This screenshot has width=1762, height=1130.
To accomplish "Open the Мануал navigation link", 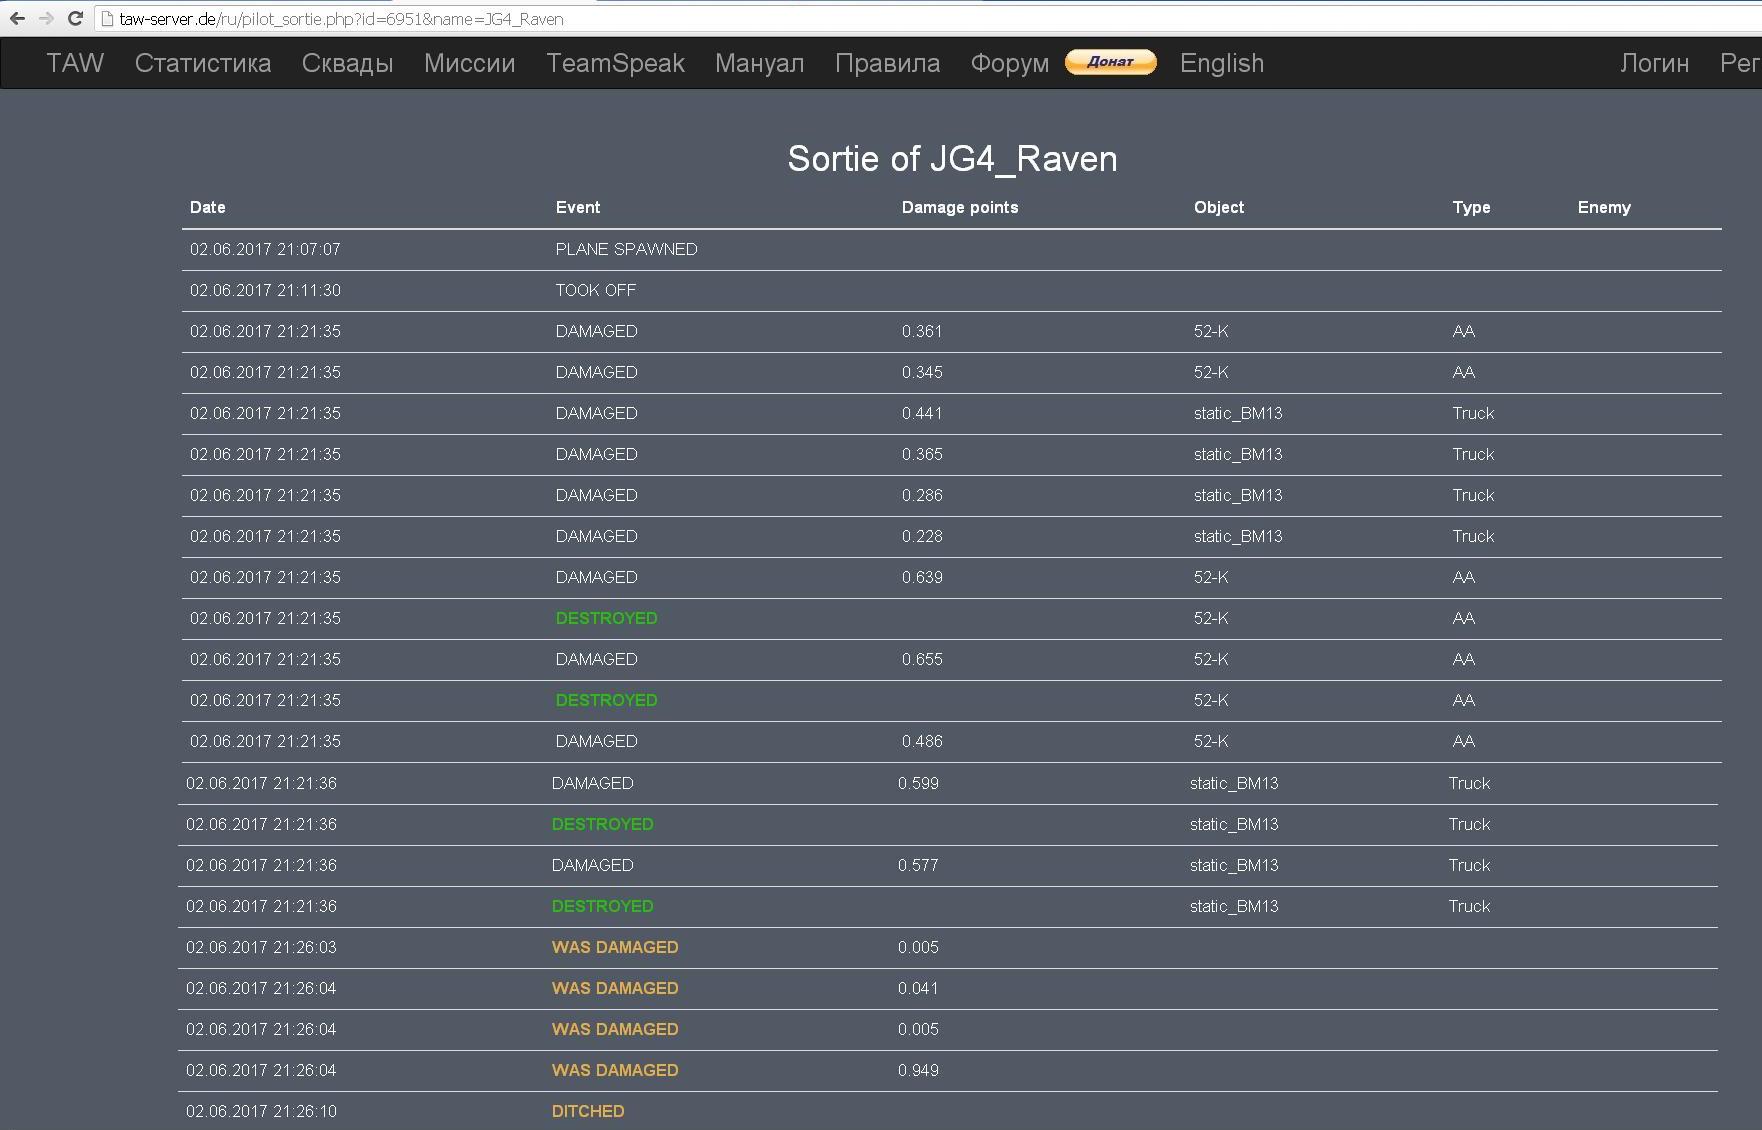I will 759,63.
